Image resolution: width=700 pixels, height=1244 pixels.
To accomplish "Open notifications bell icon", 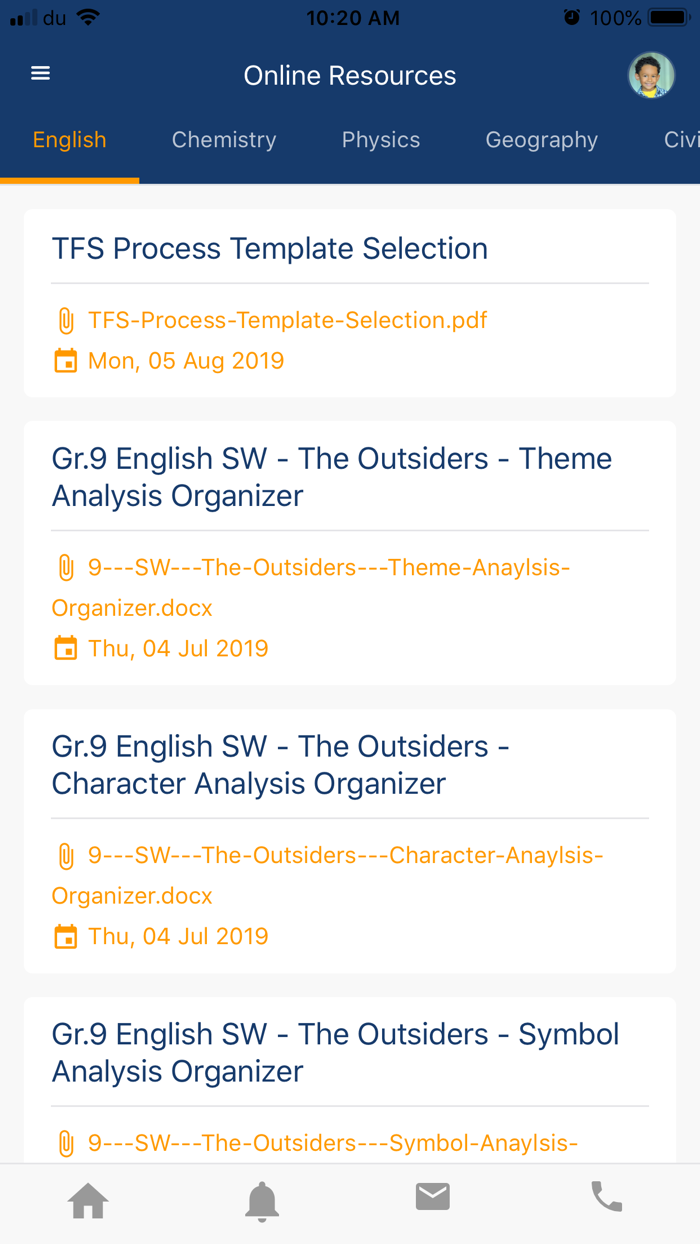I will [262, 1200].
